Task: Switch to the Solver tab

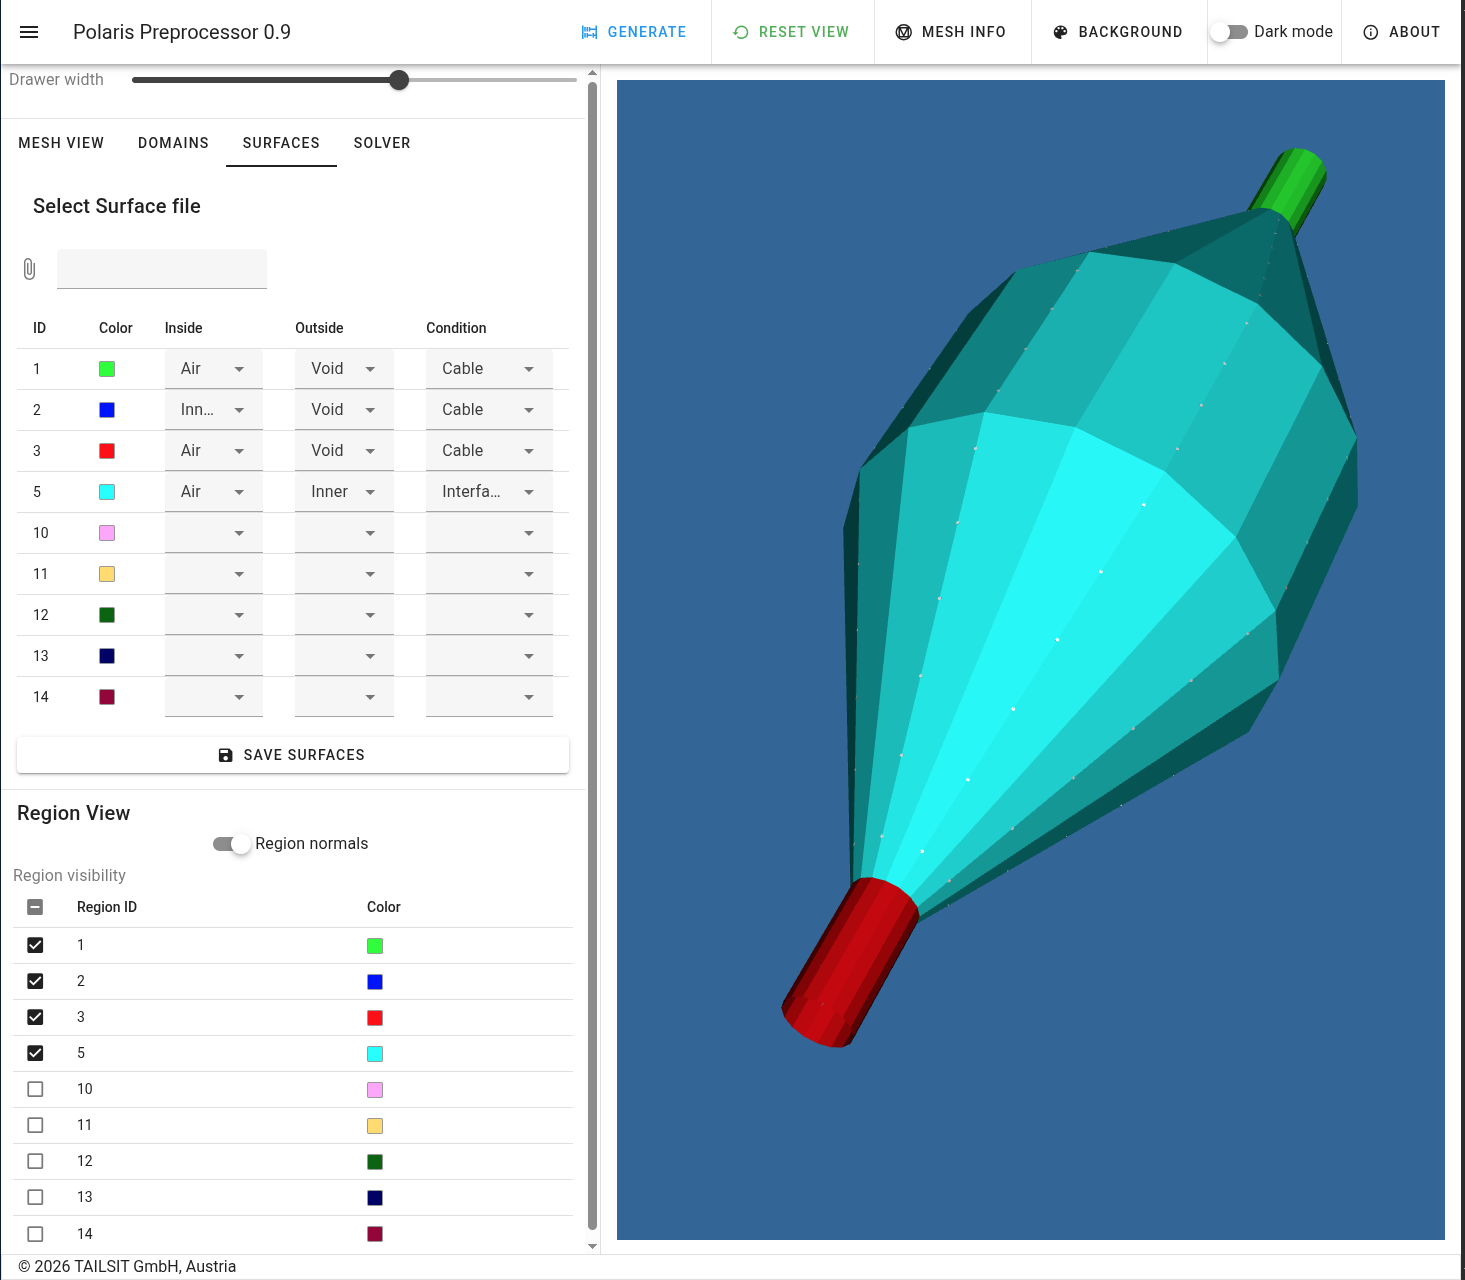Action: [x=382, y=143]
